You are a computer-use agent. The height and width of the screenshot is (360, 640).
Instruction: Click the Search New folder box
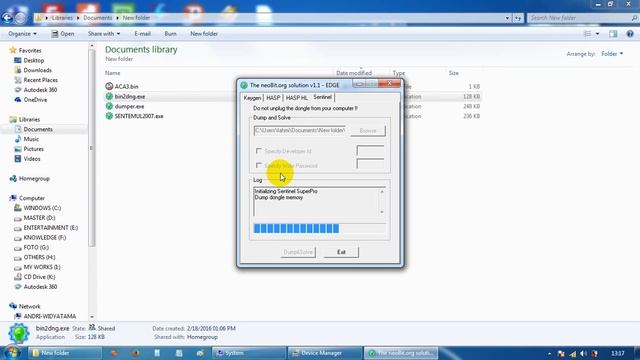tap(582, 18)
